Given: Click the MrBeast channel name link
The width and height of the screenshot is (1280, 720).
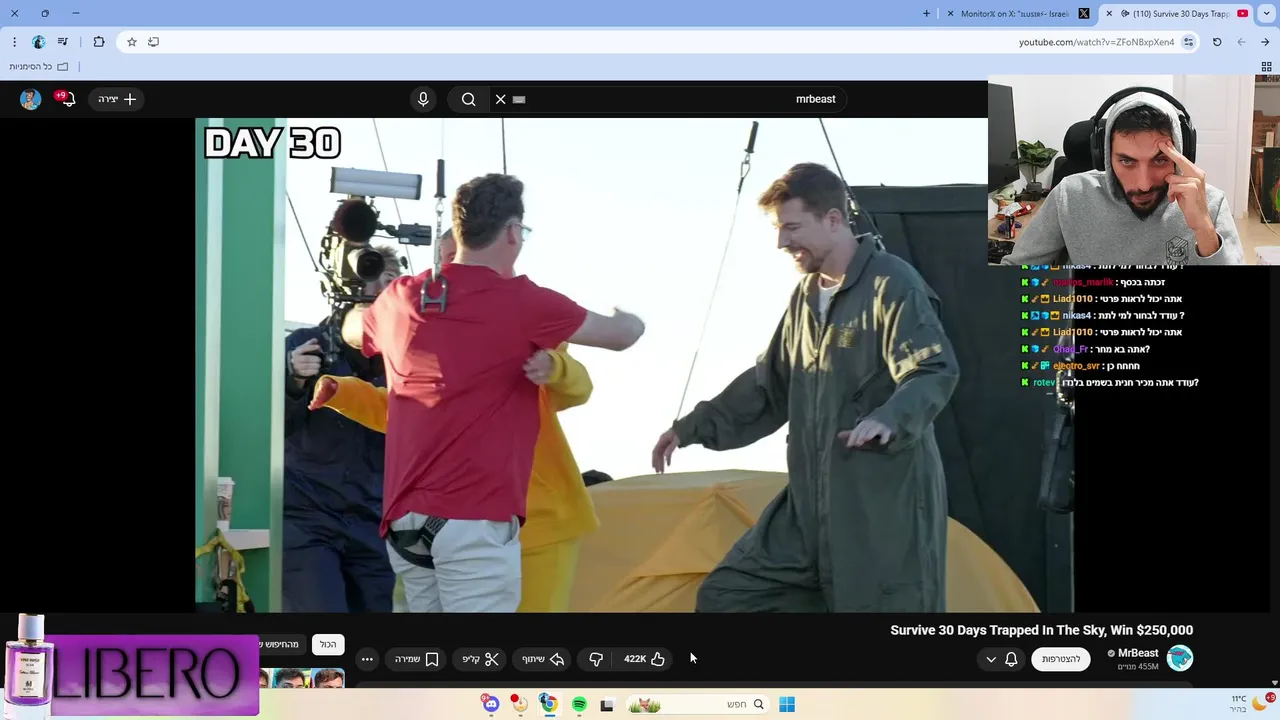Looking at the screenshot, I should pos(1138,653).
